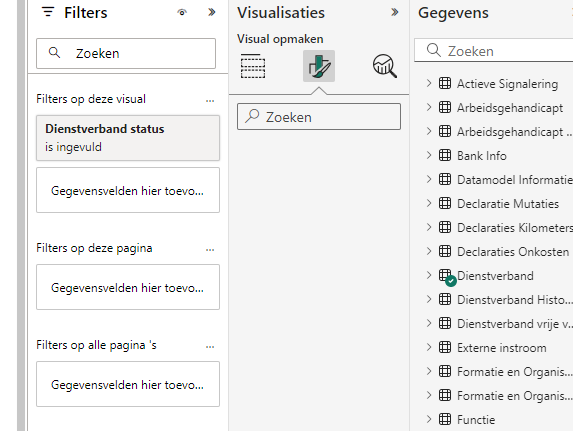
Task: Click the add data fields box under all-pages filters
Action: (x=128, y=384)
